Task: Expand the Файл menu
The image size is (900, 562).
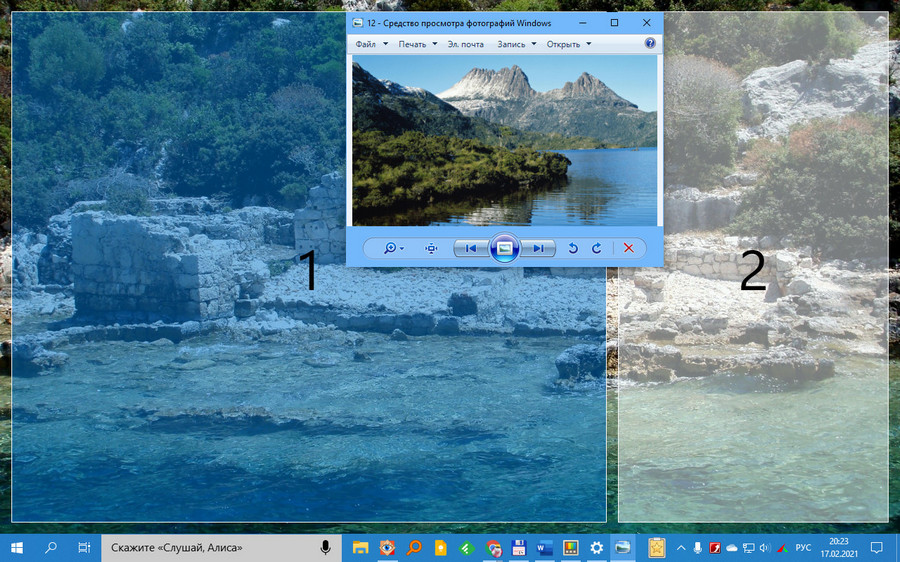Action: (371, 44)
